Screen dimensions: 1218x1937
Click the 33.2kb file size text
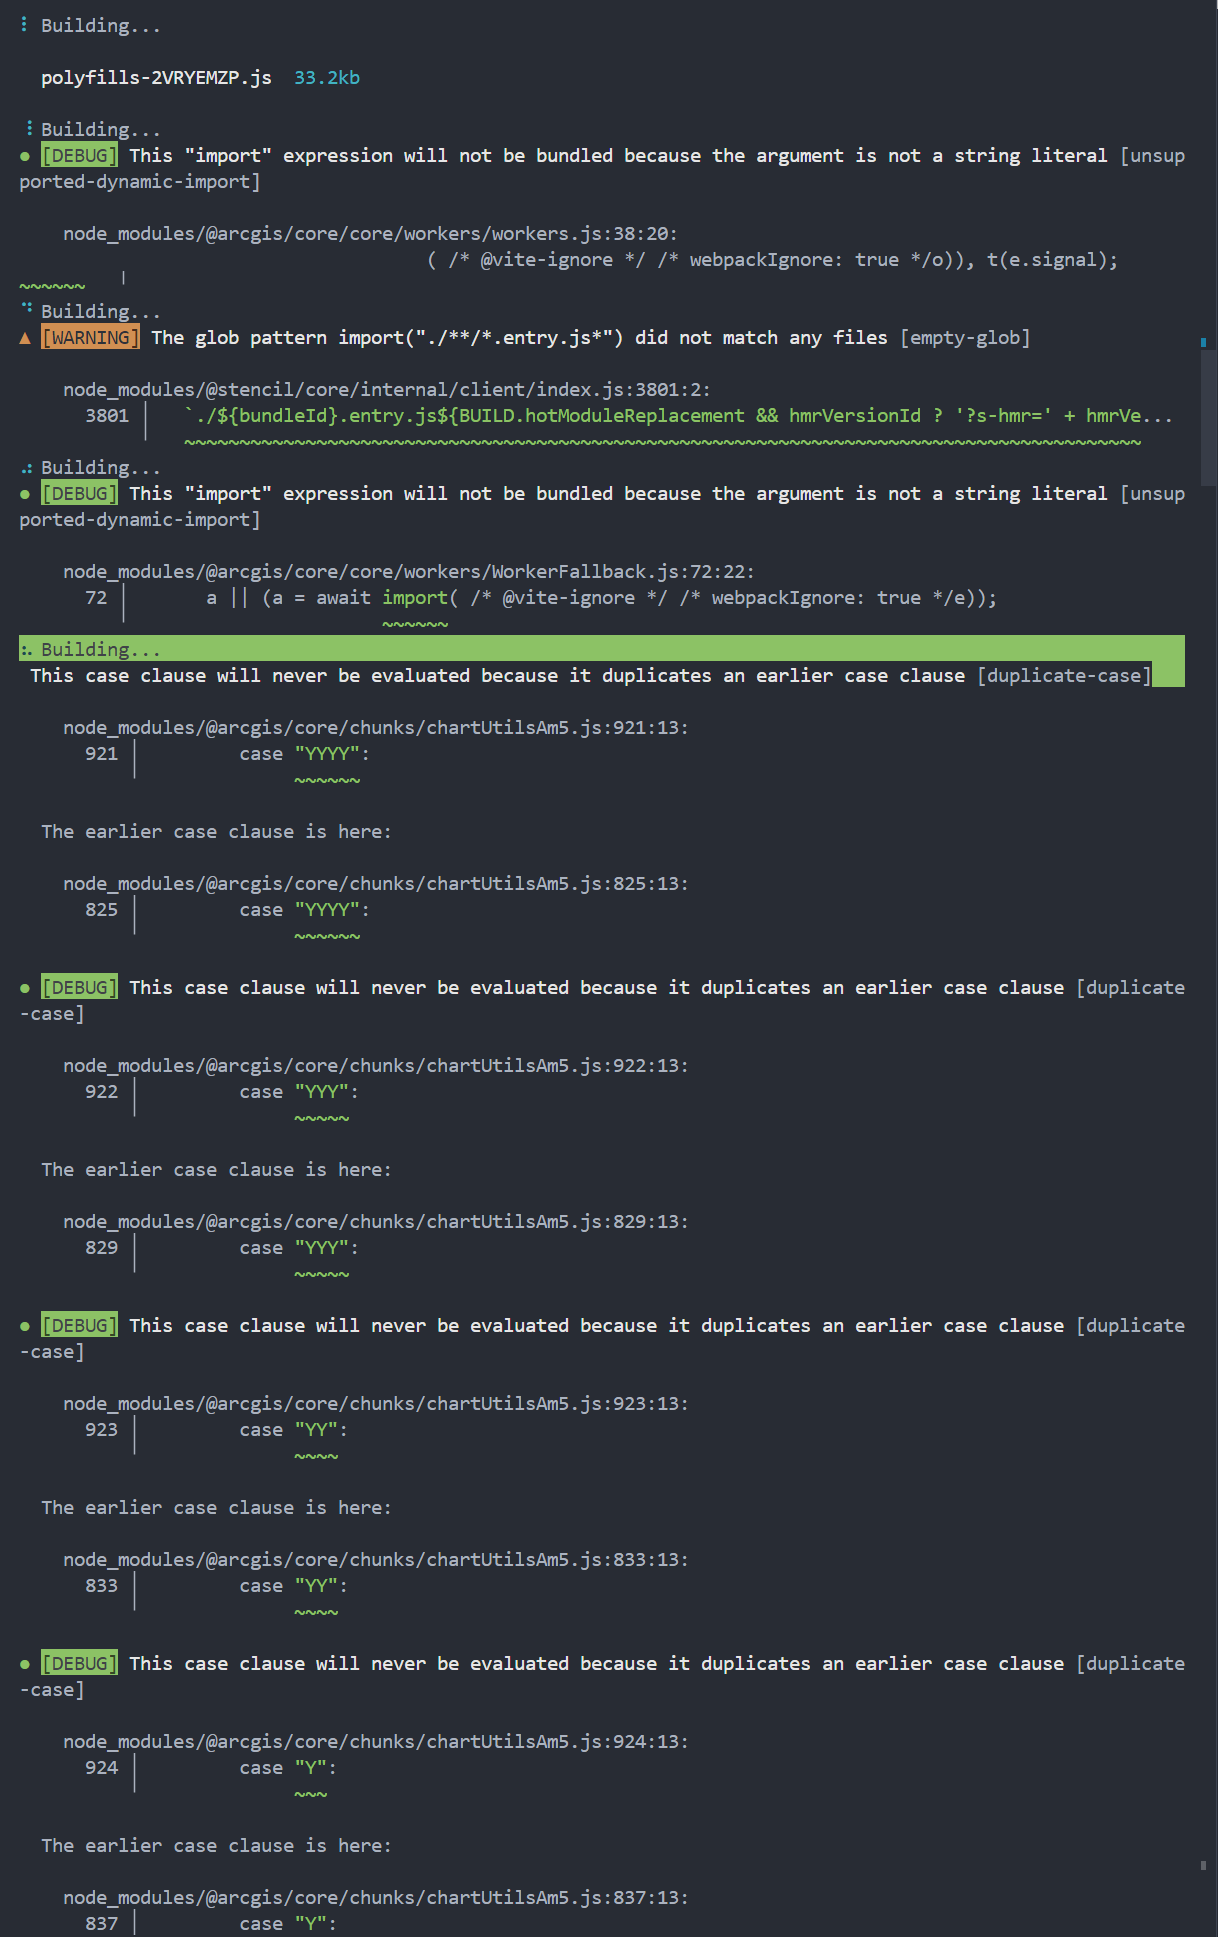(327, 78)
